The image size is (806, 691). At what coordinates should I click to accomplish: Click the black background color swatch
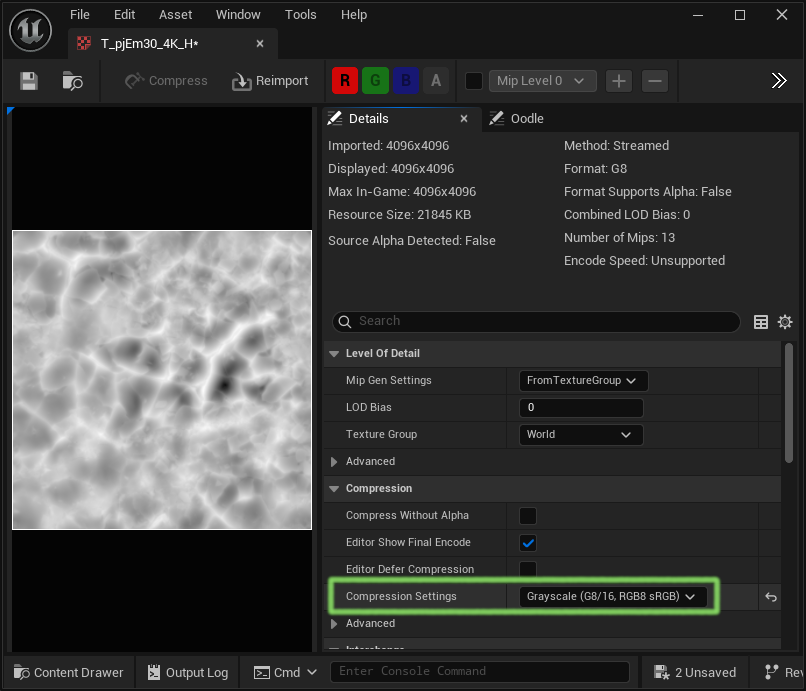[473, 81]
